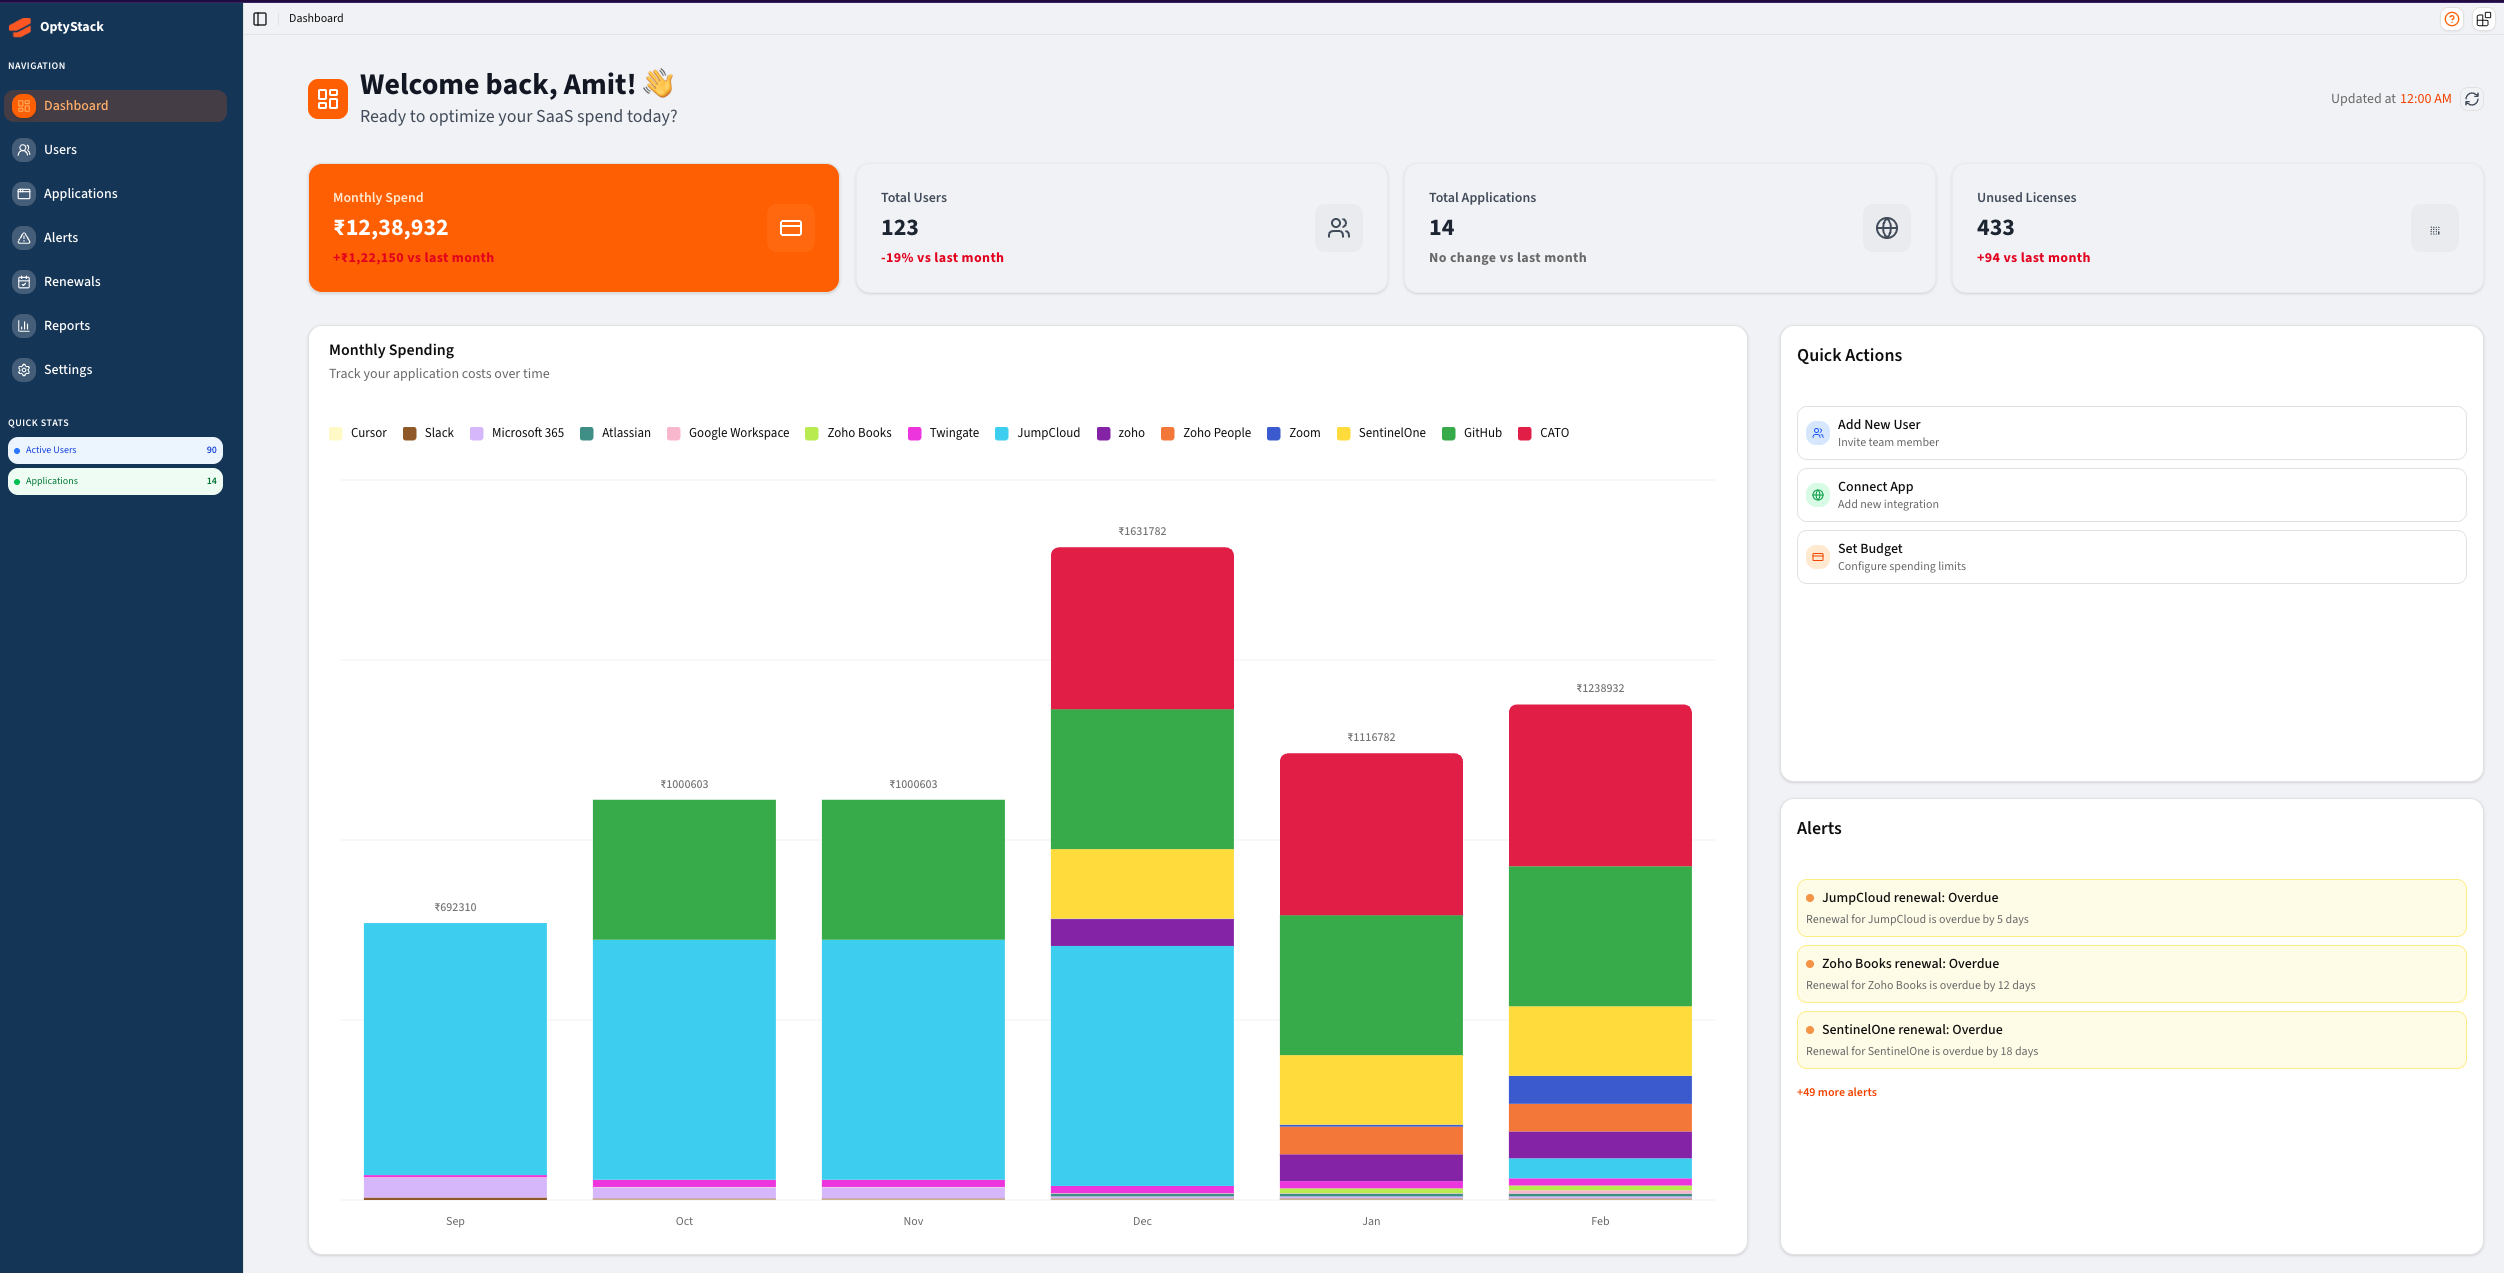Open Settings from the navigation
This screenshot has height=1273, width=2504.
[68, 370]
